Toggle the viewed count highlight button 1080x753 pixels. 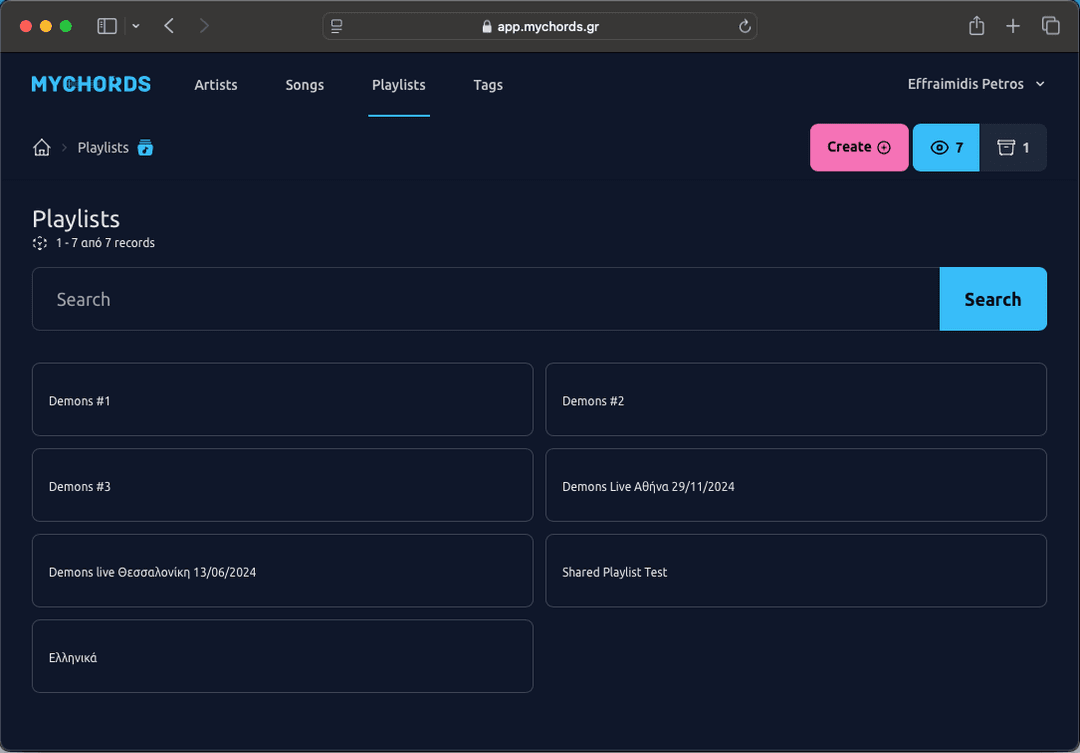[945, 147]
